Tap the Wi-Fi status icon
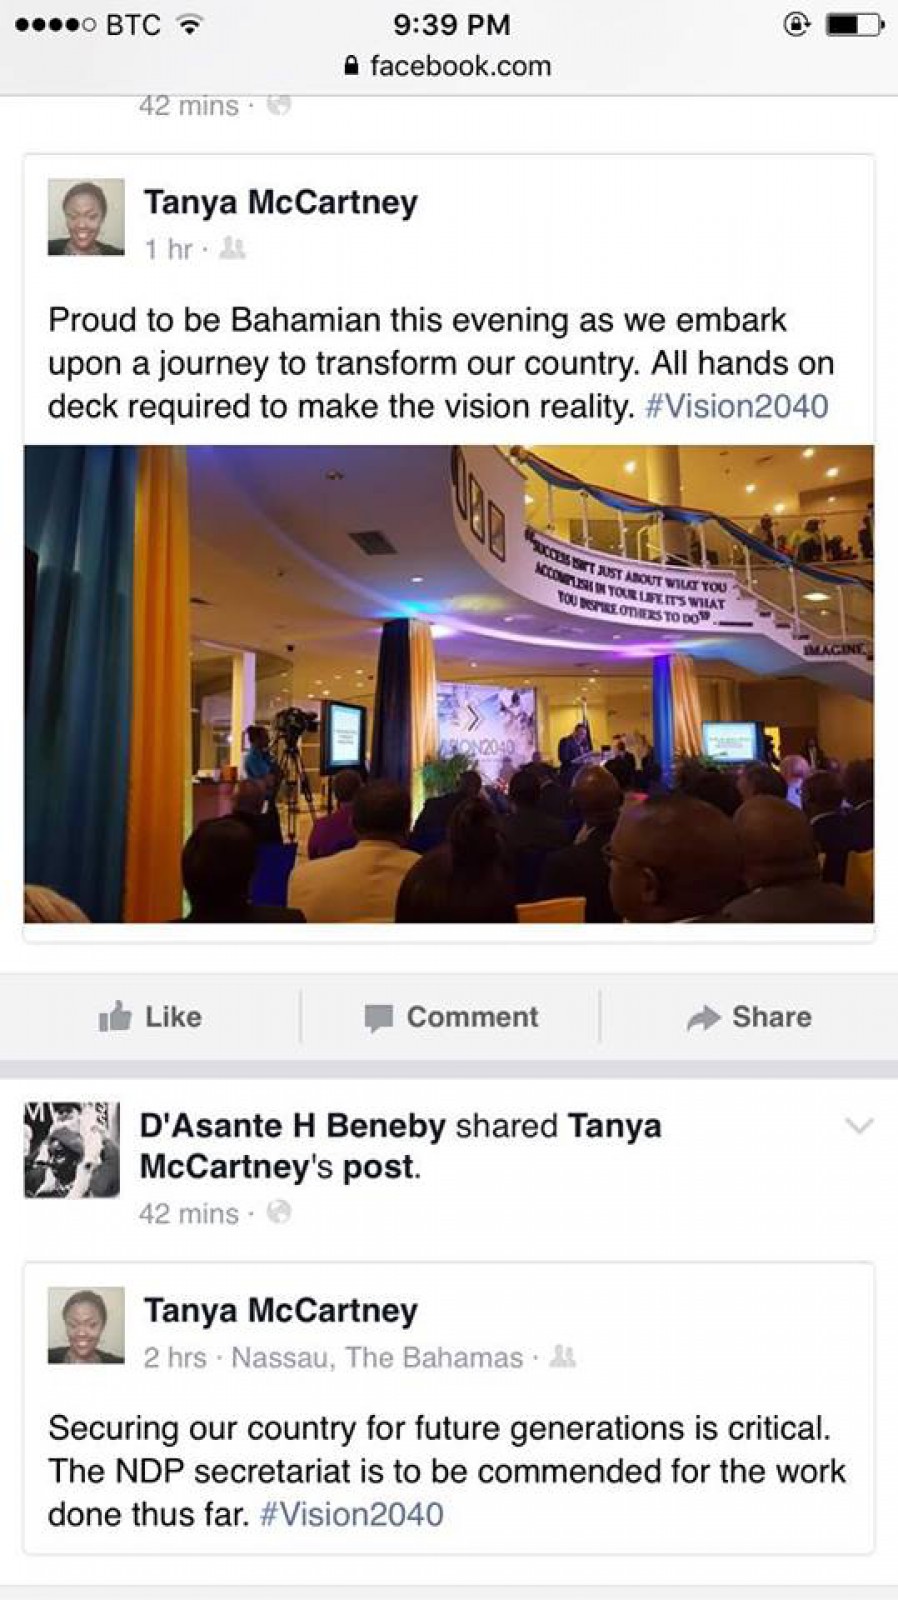The image size is (898, 1600). coord(187,24)
